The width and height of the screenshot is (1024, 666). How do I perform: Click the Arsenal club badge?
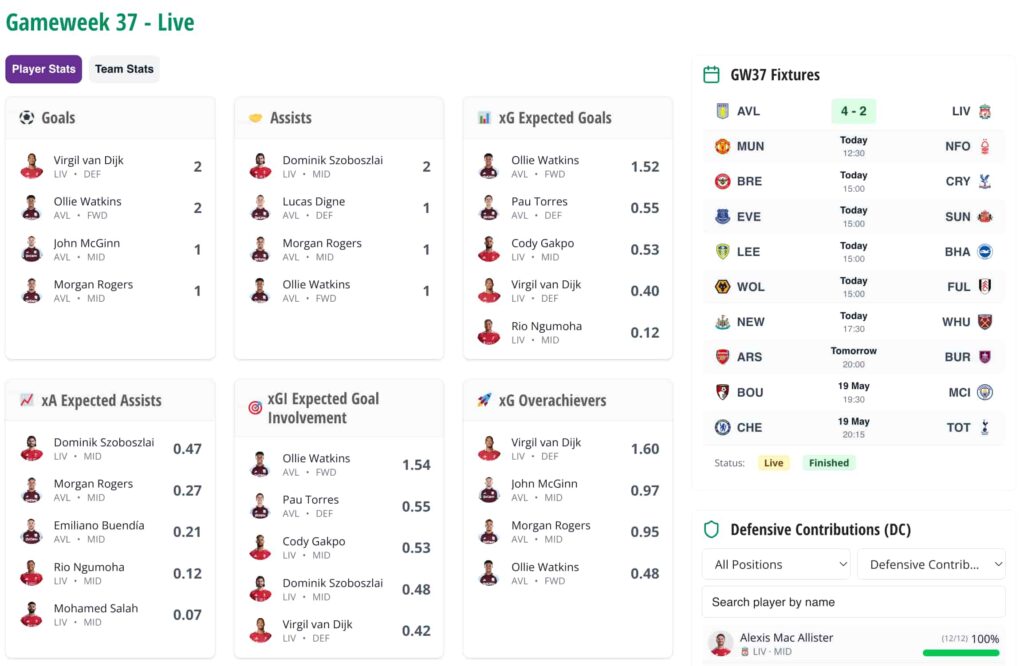click(x=722, y=357)
